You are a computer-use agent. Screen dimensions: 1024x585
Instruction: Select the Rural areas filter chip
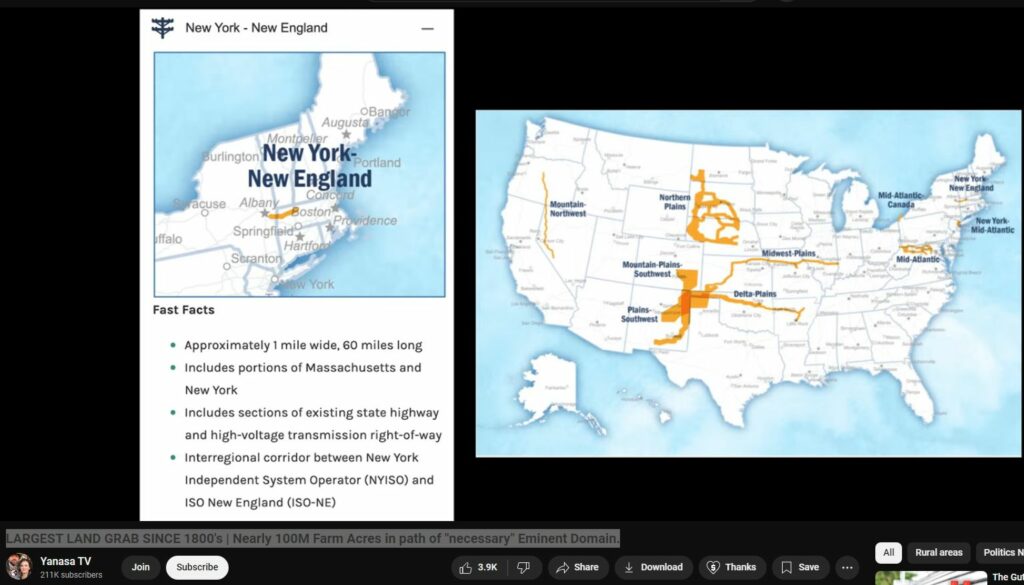[x=938, y=552]
